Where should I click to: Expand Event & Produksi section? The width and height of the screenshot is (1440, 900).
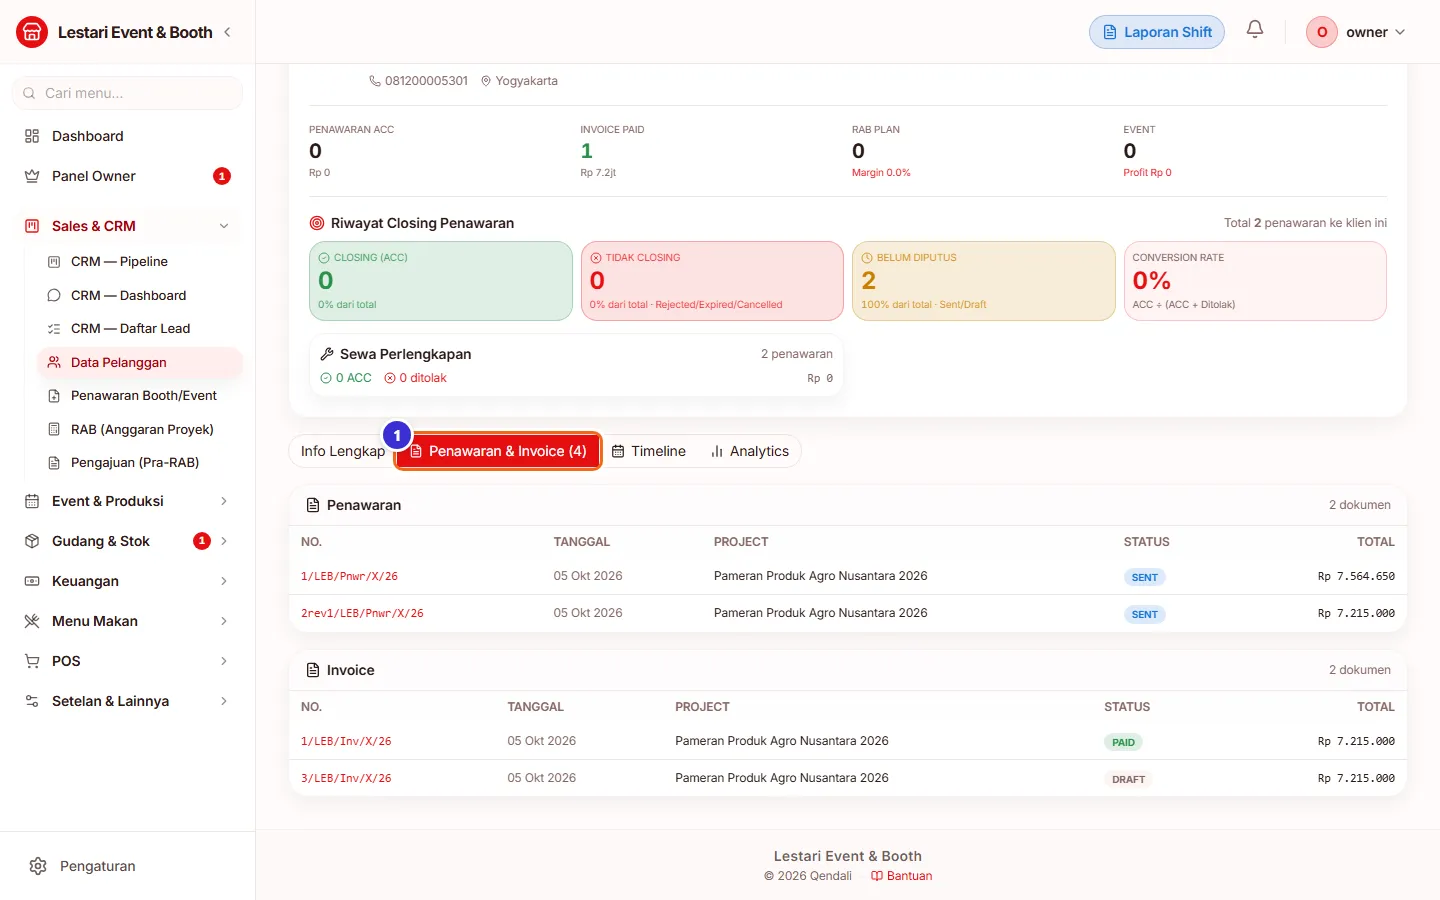[127, 501]
